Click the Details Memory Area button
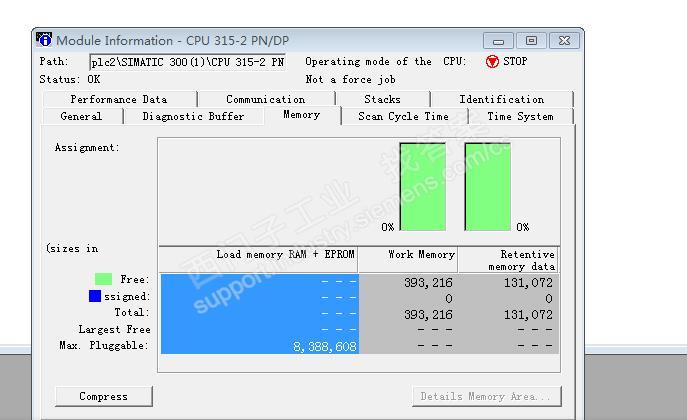This screenshot has height=420, width=687. coord(486,396)
